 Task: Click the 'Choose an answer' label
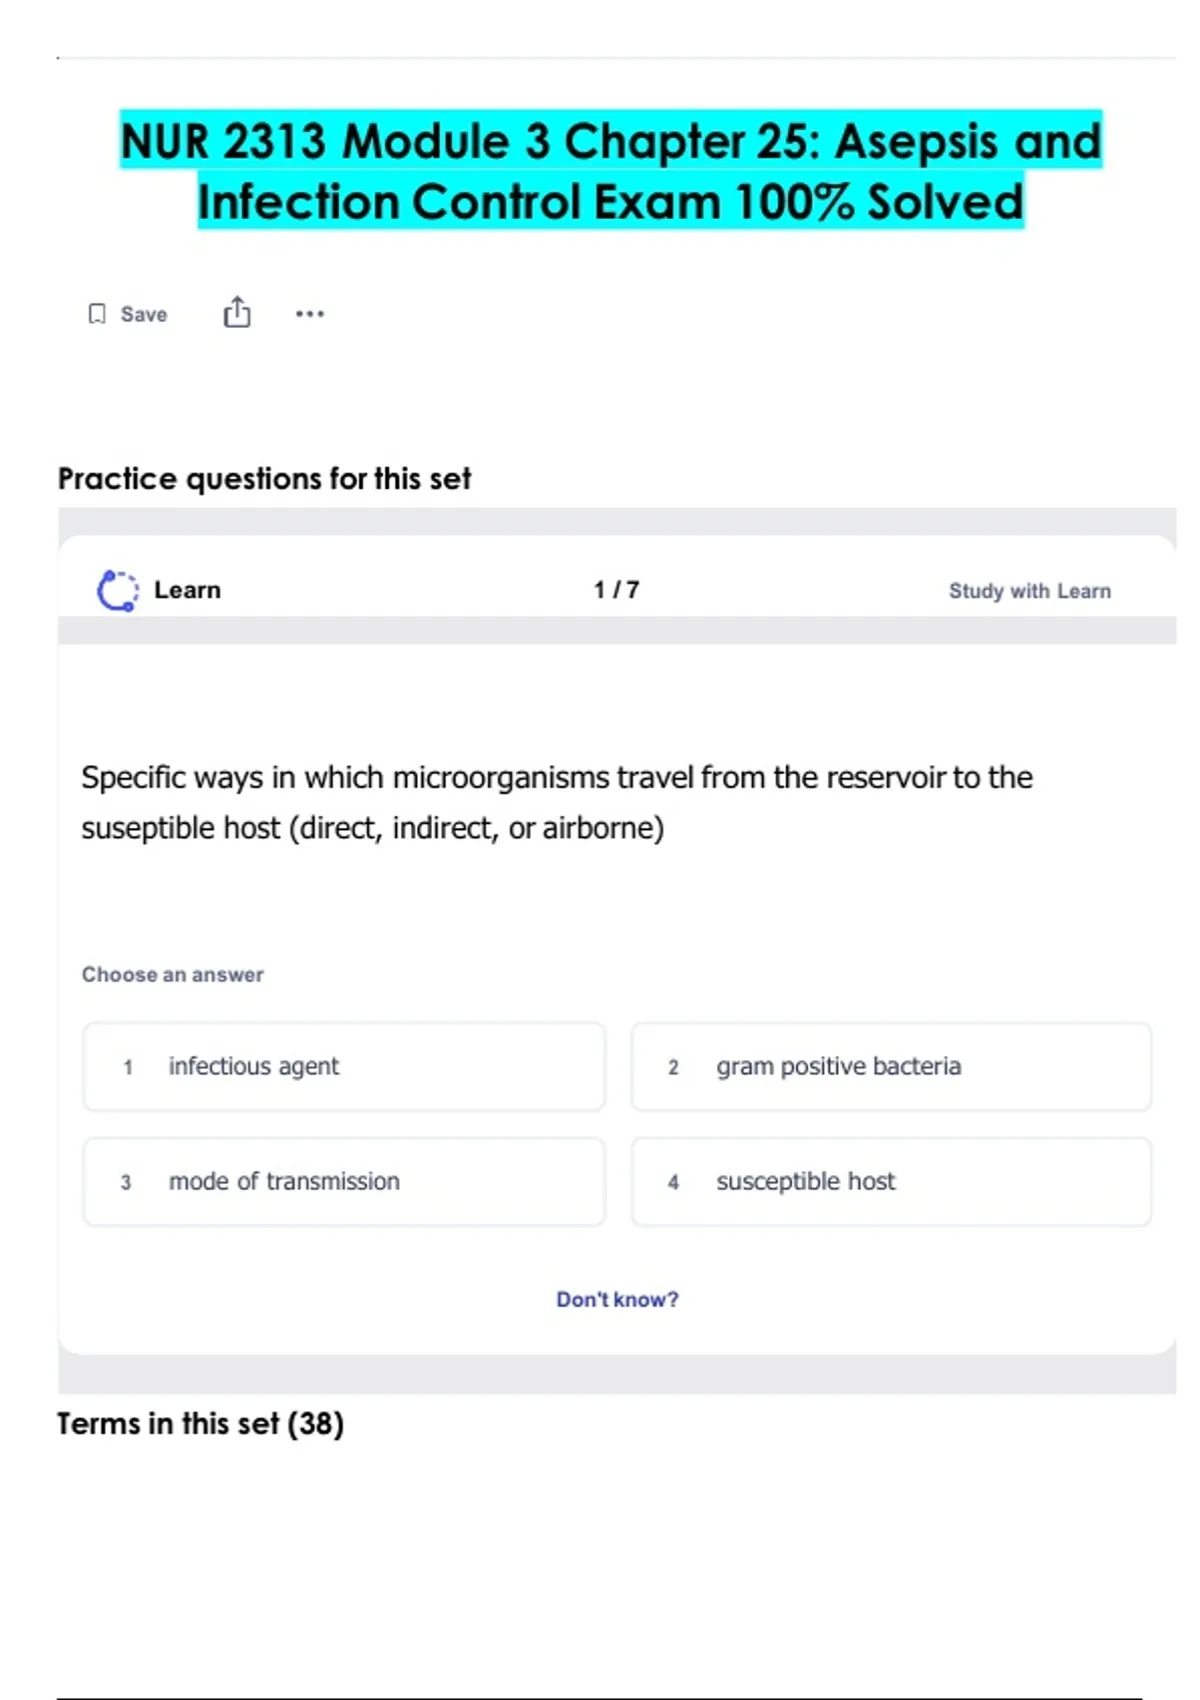pyautogui.click(x=173, y=975)
